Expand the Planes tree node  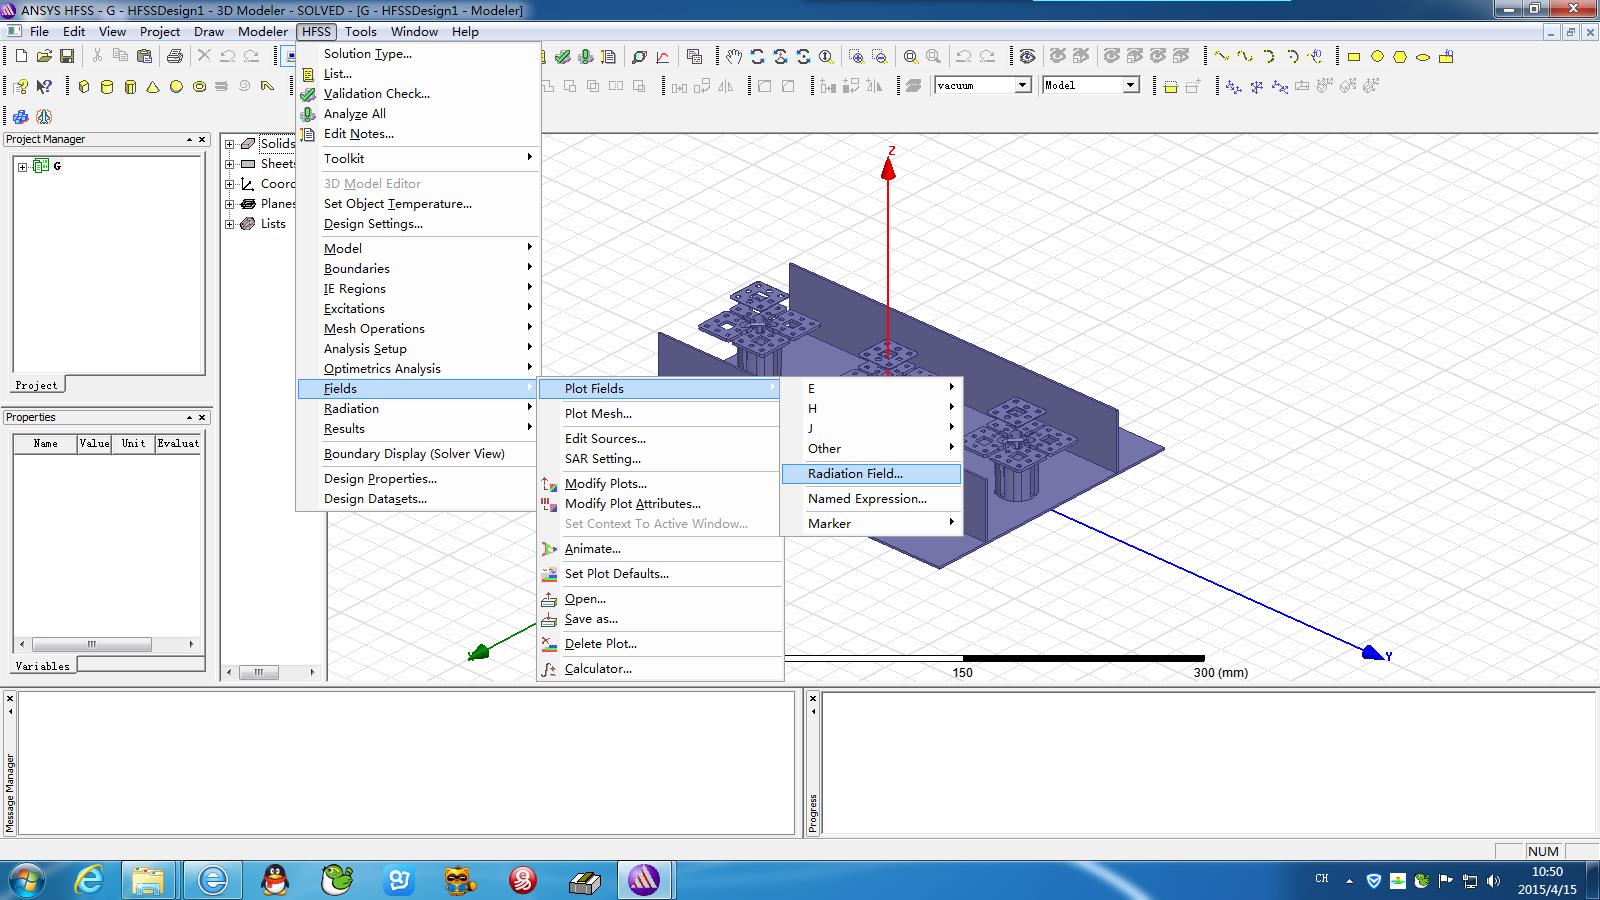(x=229, y=204)
